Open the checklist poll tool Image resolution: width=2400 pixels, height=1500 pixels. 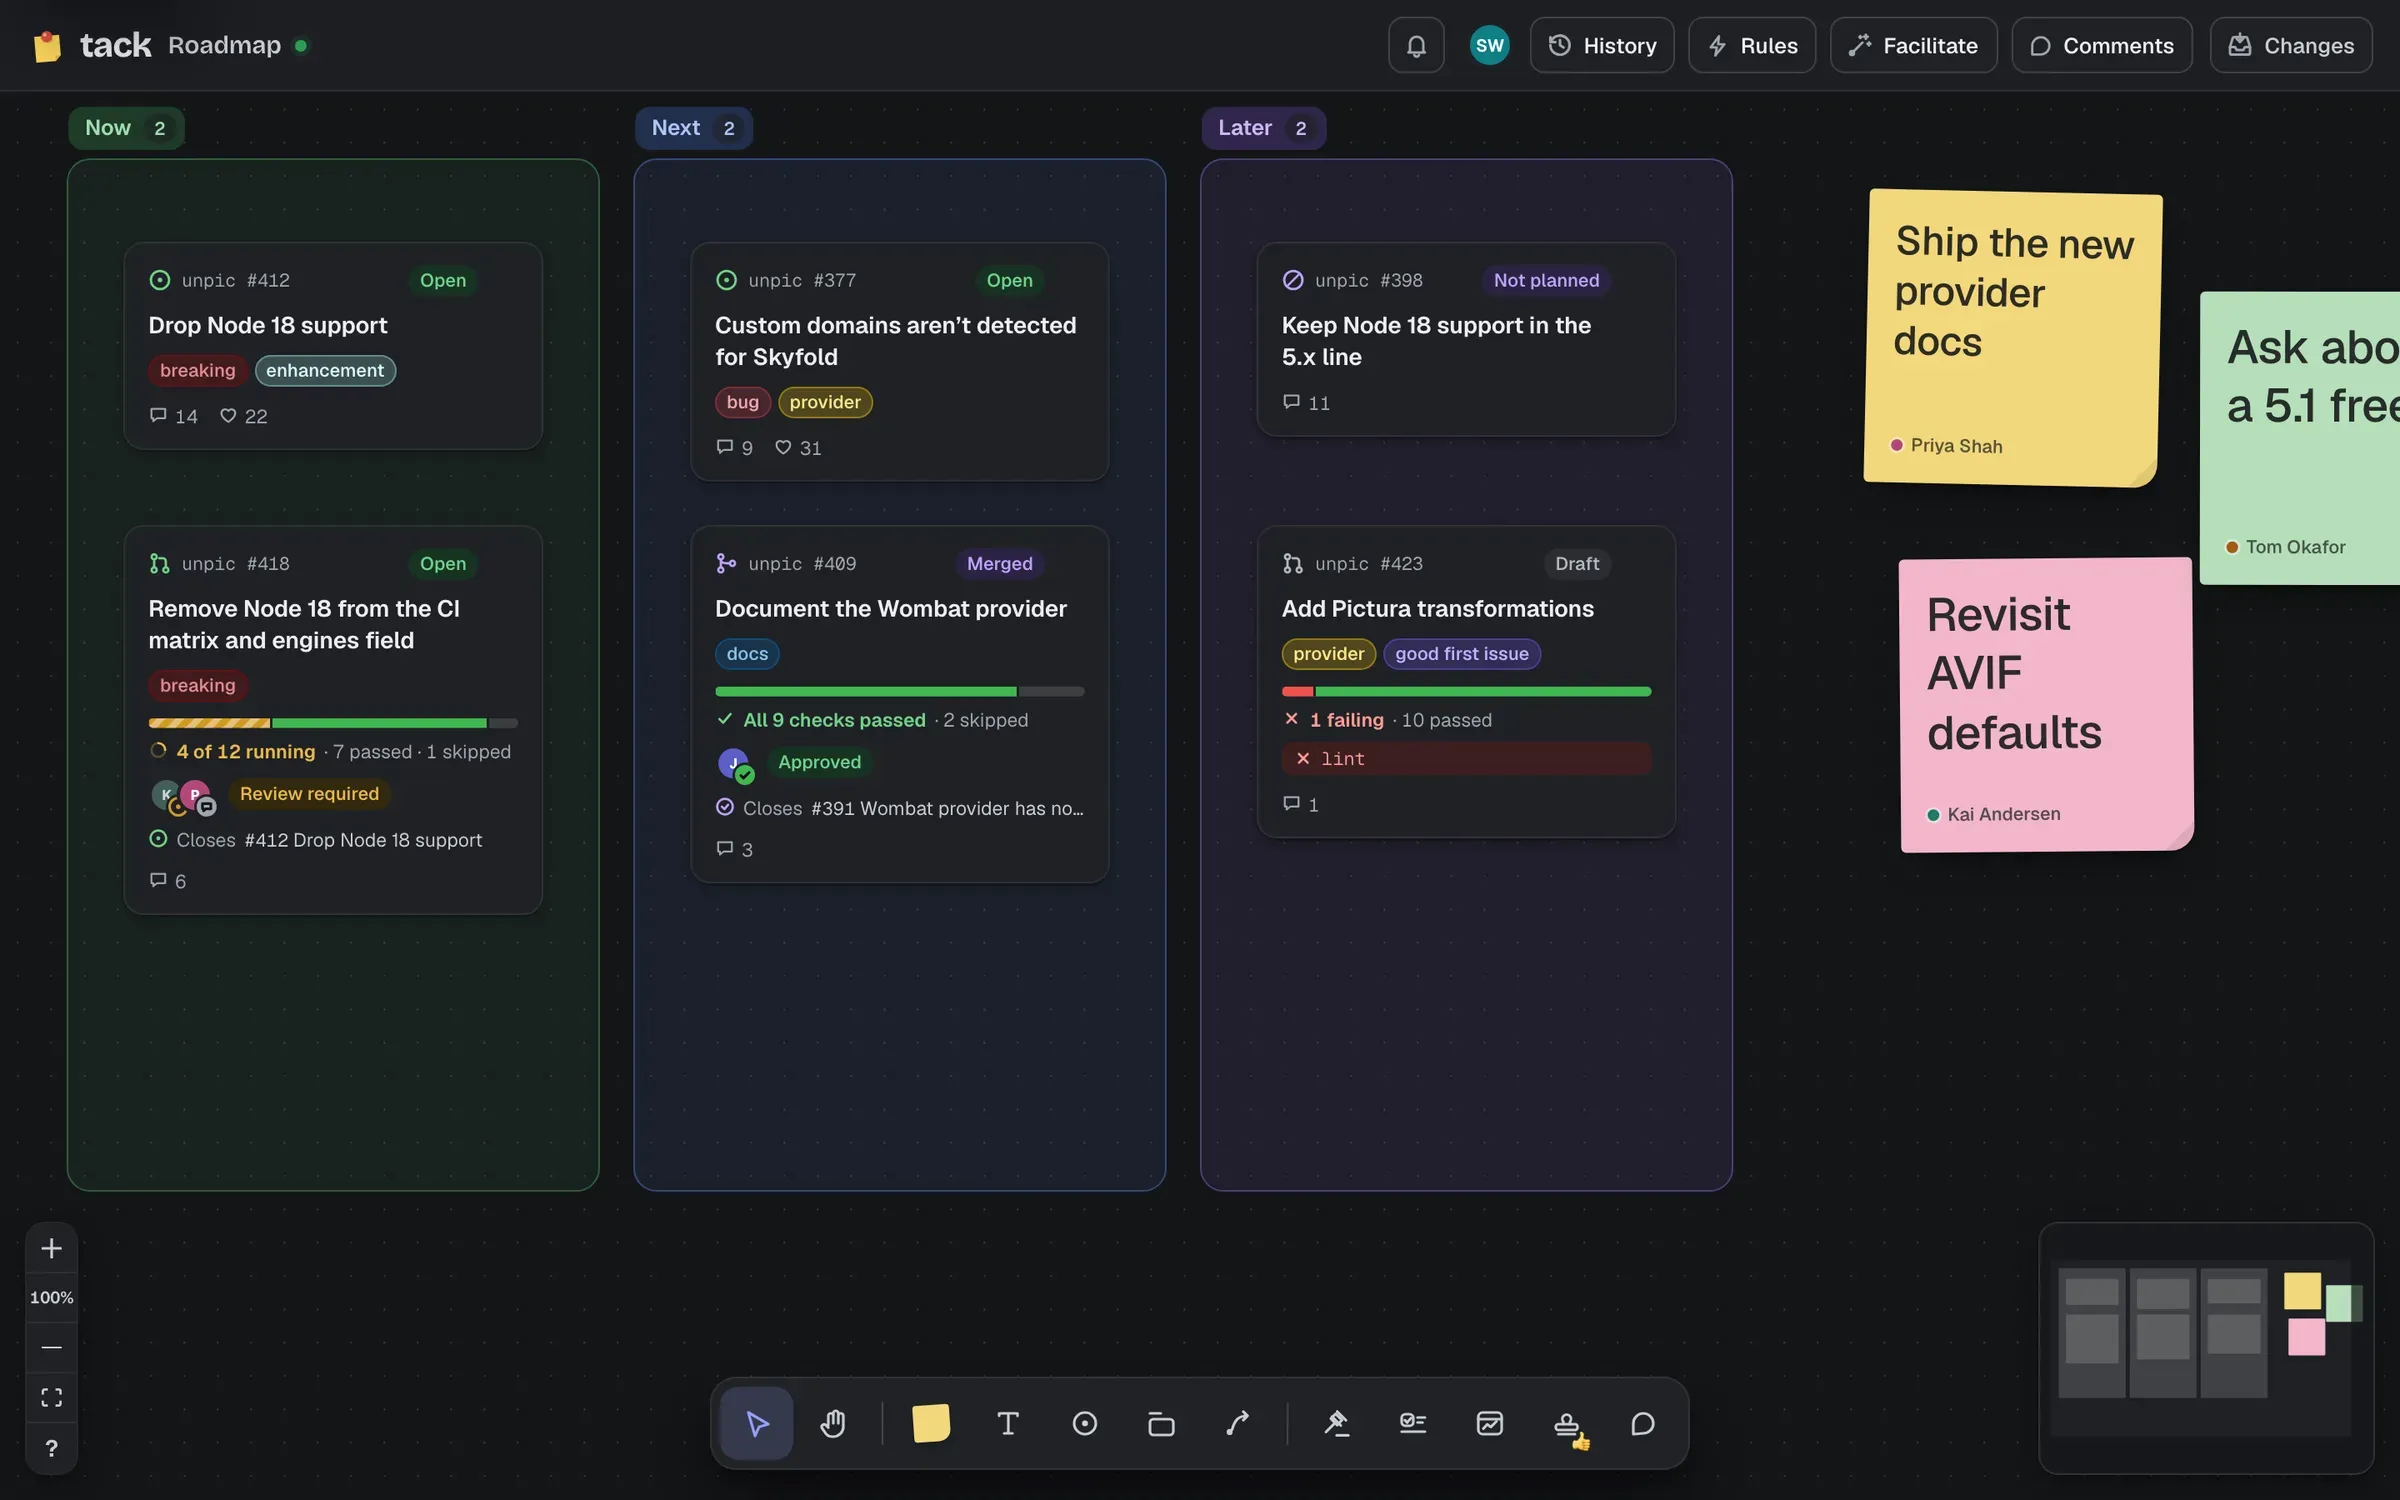click(x=1413, y=1423)
